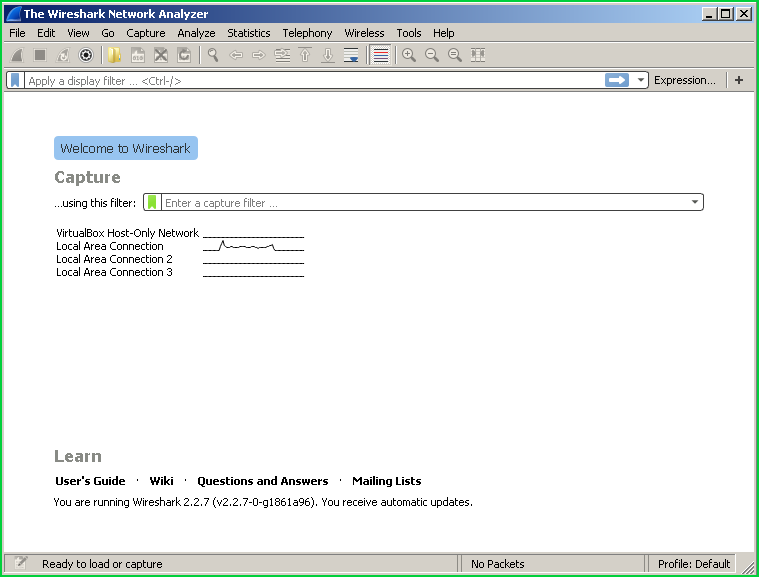
Task: Expand capture filter dropdown arrow
Action: click(695, 202)
